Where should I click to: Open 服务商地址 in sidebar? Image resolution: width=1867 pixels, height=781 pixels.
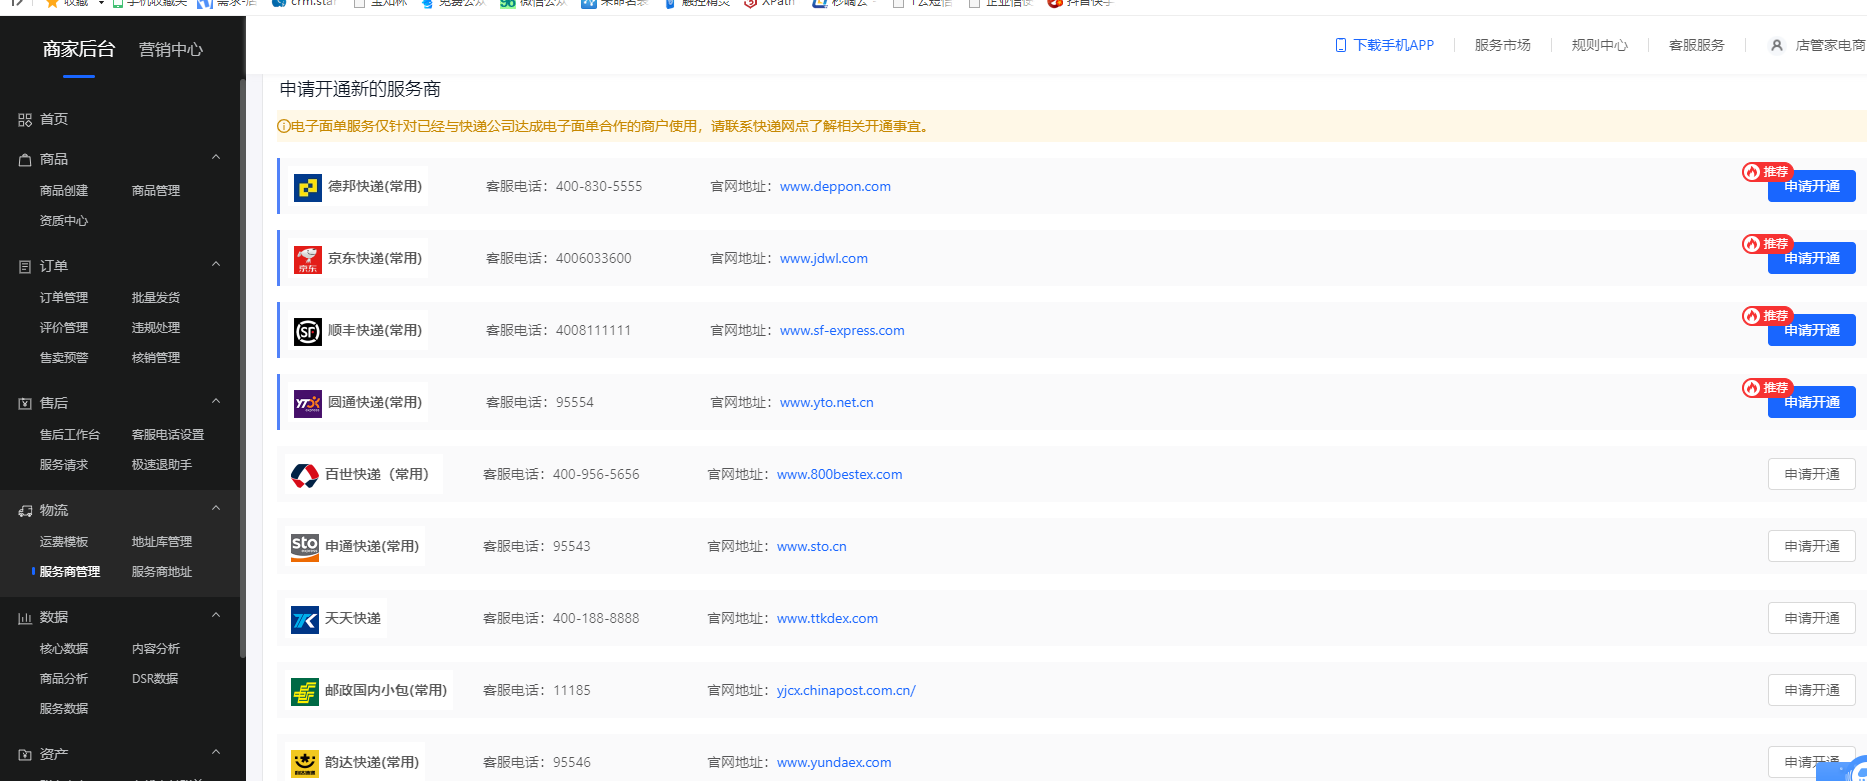[x=162, y=572]
